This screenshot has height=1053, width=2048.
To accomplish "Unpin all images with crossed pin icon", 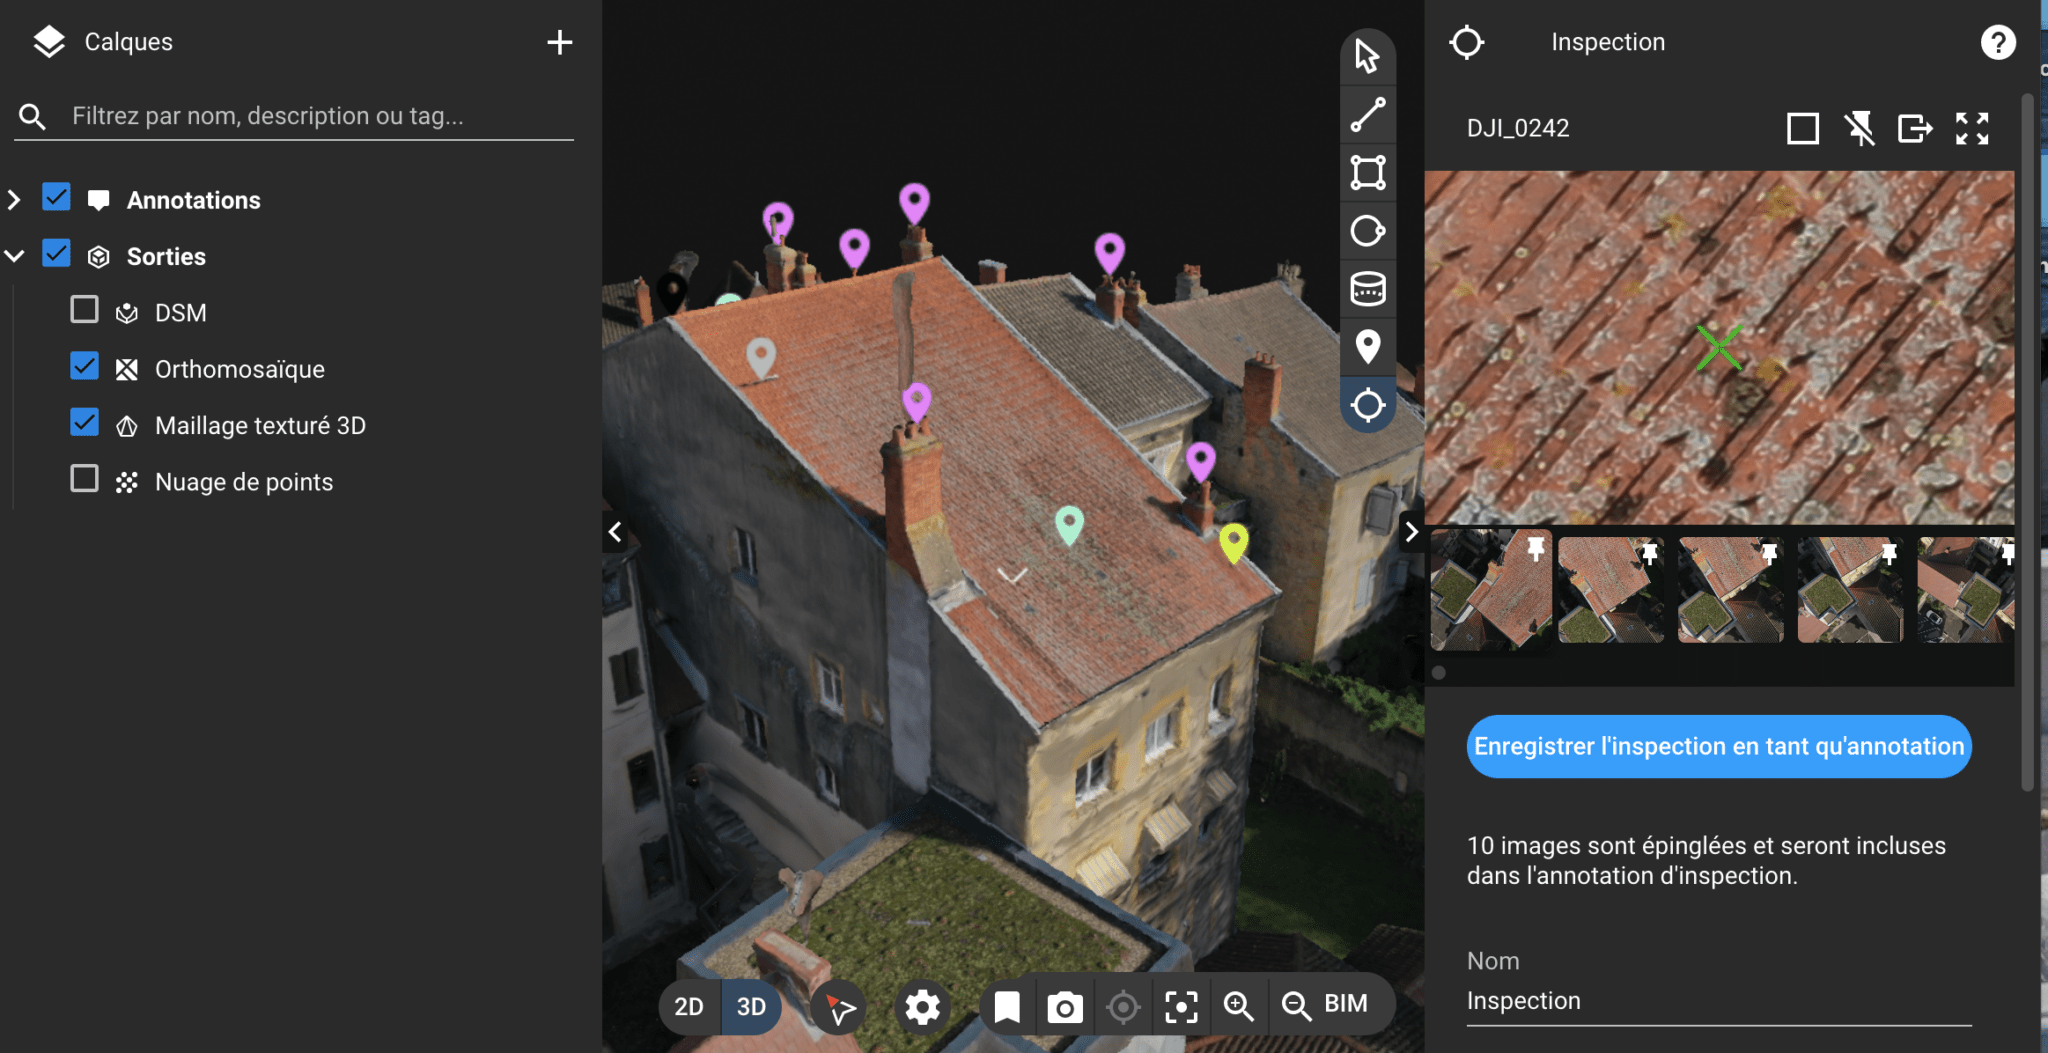I will click(1859, 128).
